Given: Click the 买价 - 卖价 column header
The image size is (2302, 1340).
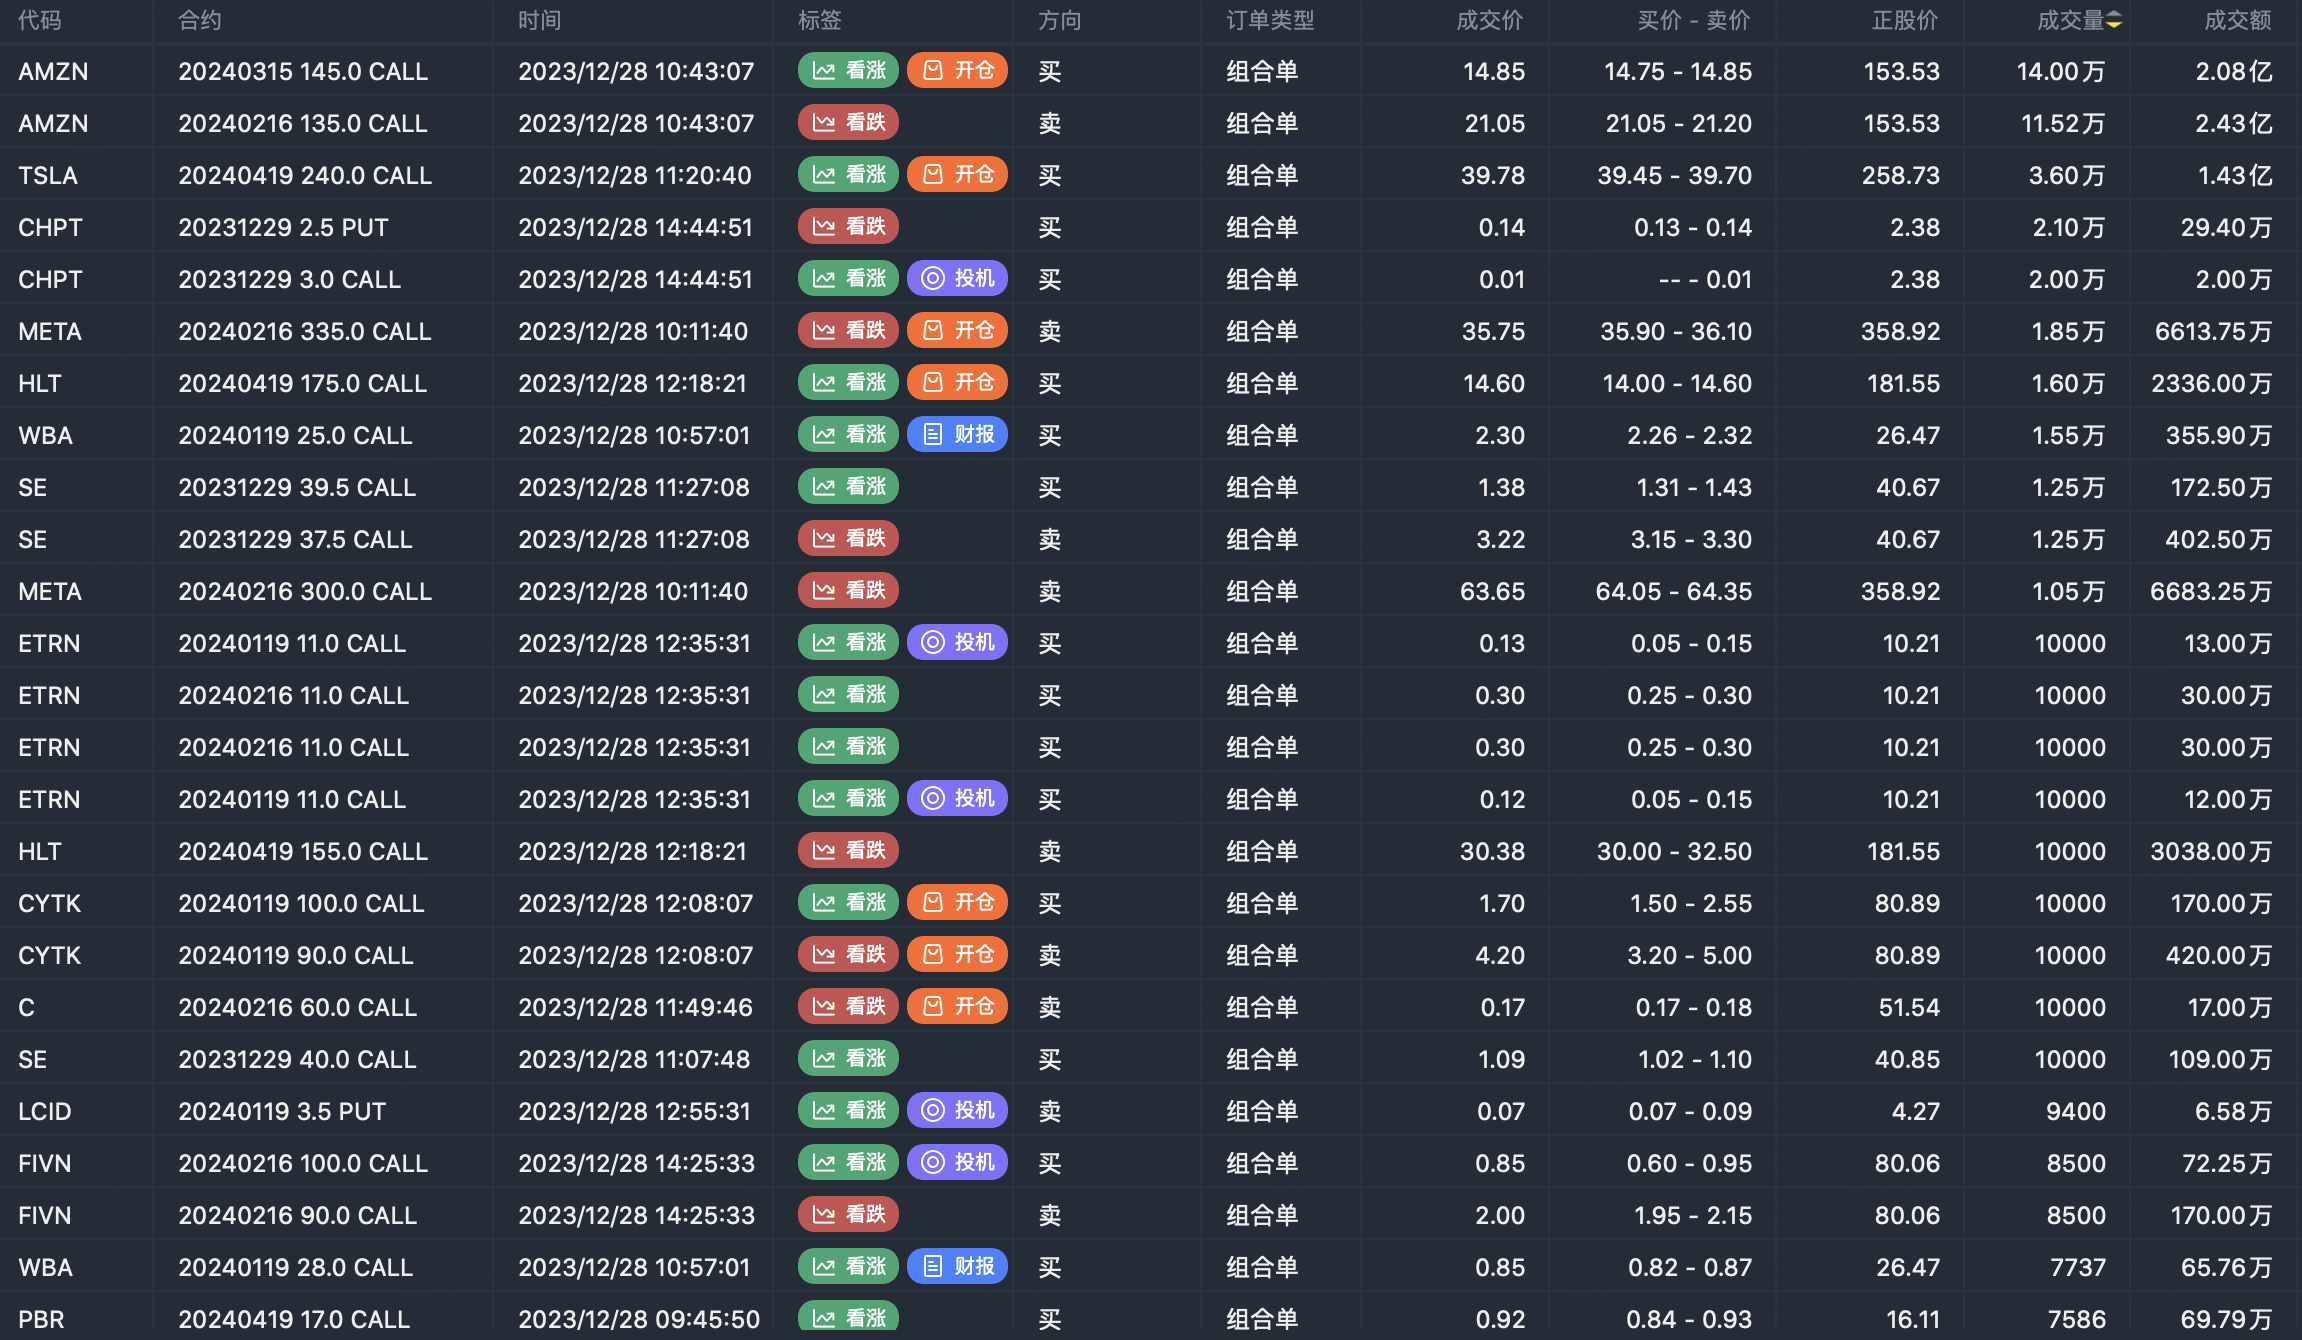Looking at the screenshot, I should click(x=1694, y=21).
